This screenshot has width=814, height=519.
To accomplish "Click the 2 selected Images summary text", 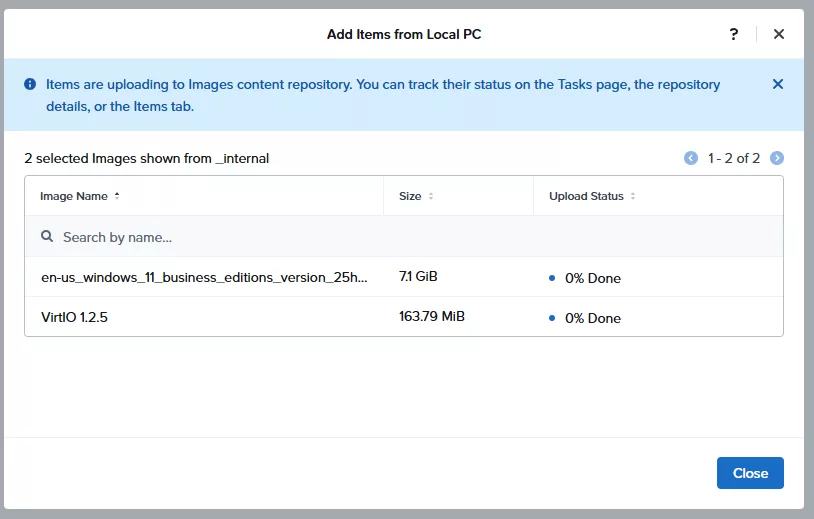I will pos(146,158).
